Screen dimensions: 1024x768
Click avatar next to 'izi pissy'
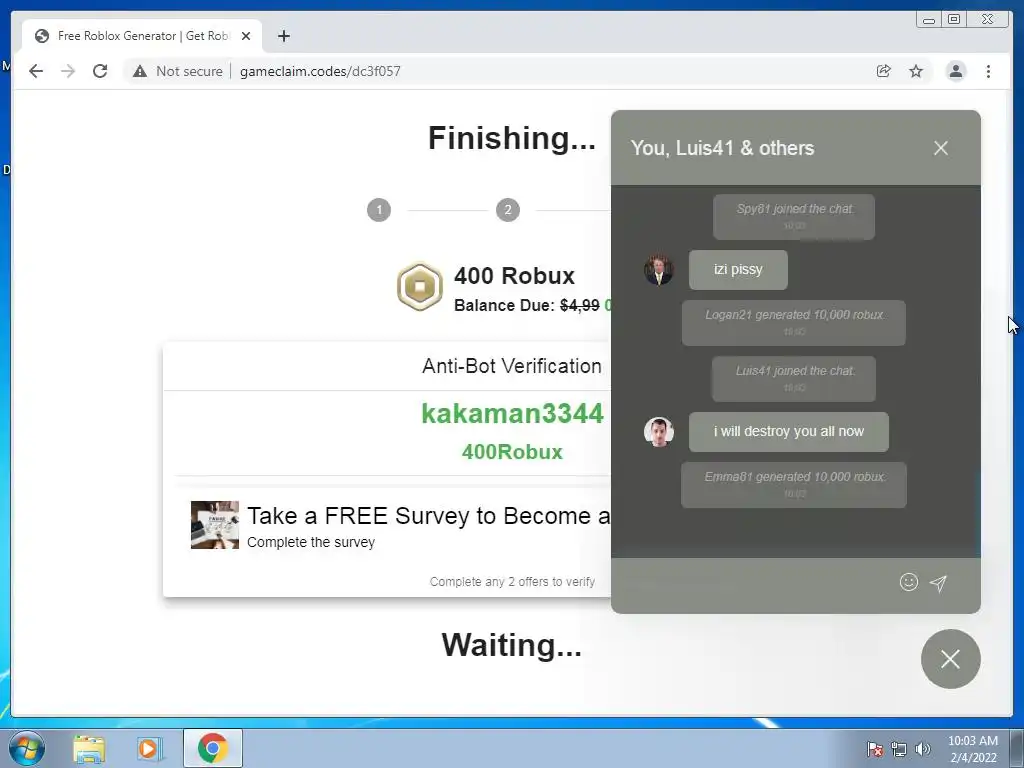click(658, 270)
